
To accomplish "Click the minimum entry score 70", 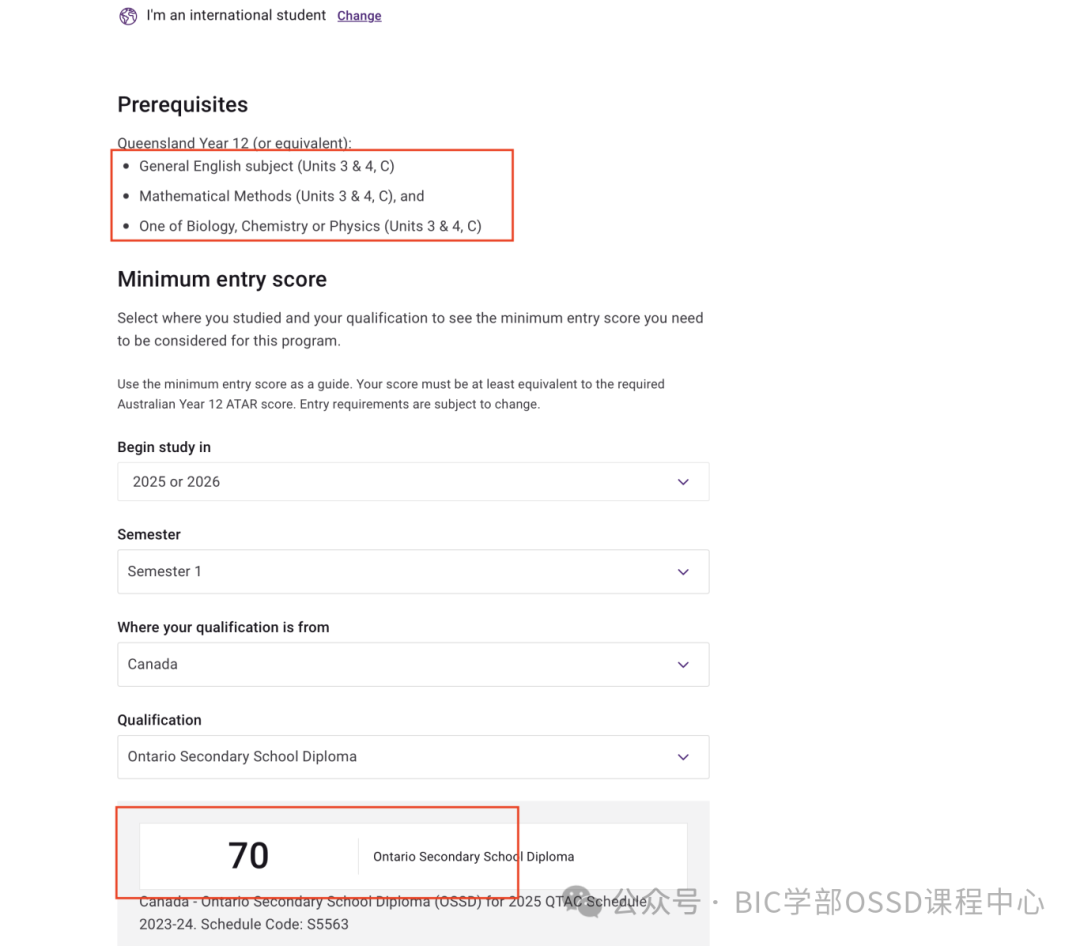I will pyautogui.click(x=249, y=856).
